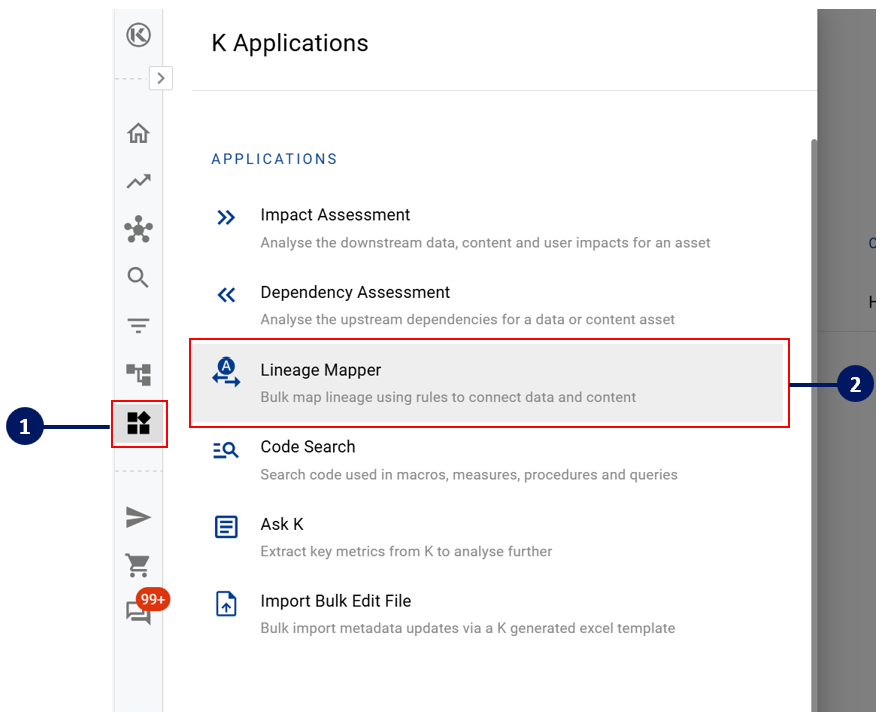Open the K Applications grid icon
888x714 pixels.
click(138, 423)
